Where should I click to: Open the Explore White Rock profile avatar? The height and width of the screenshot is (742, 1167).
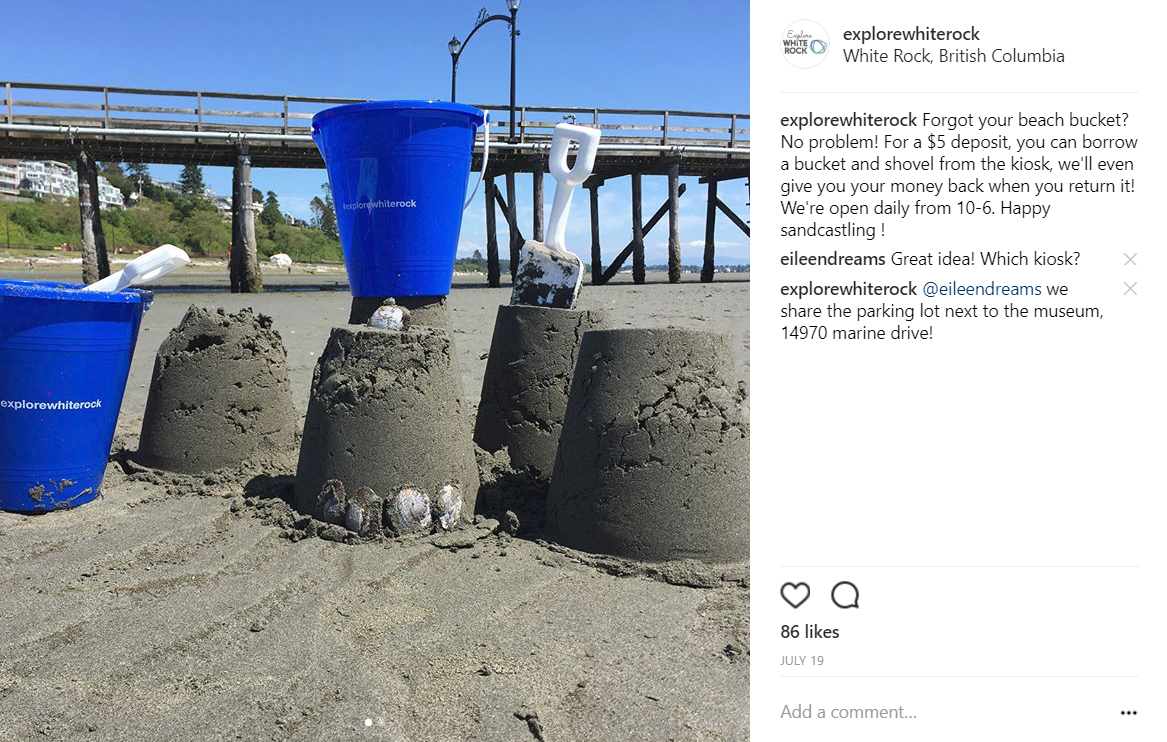805,44
